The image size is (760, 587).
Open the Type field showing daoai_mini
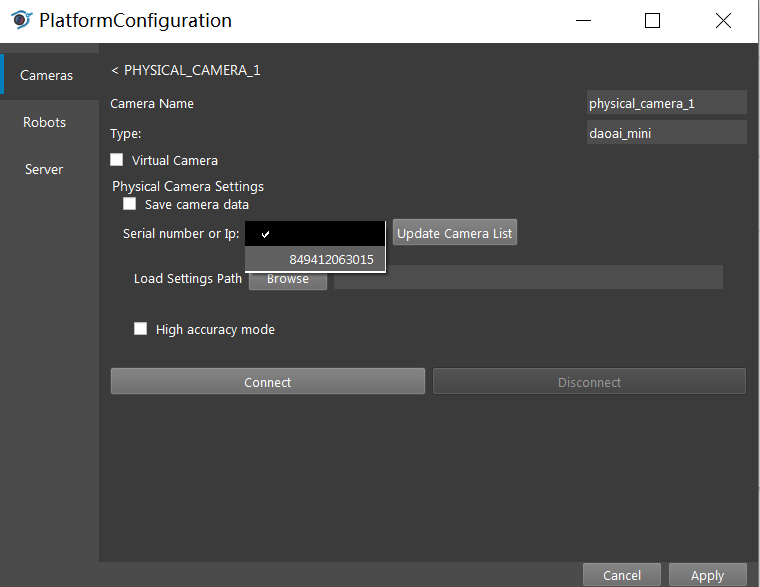click(666, 132)
